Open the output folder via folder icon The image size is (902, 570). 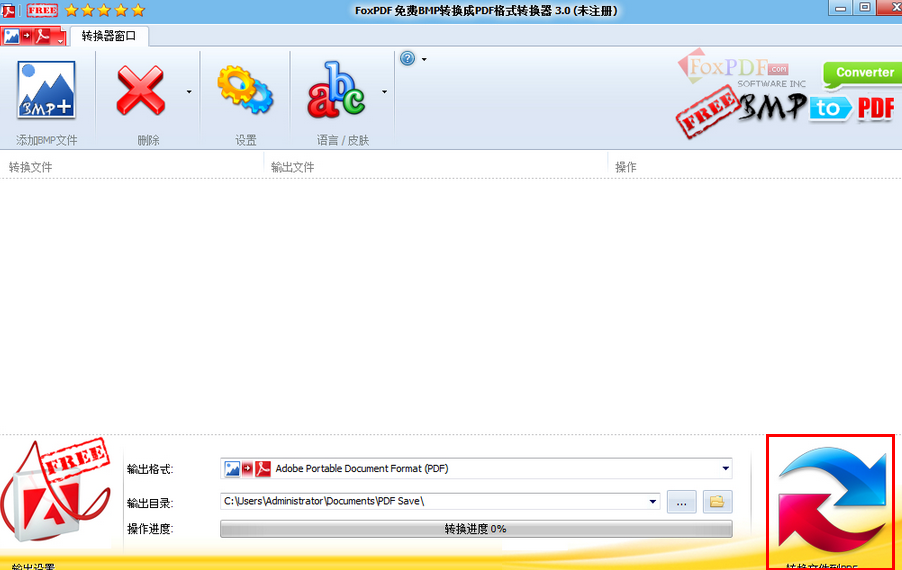point(717,502)
